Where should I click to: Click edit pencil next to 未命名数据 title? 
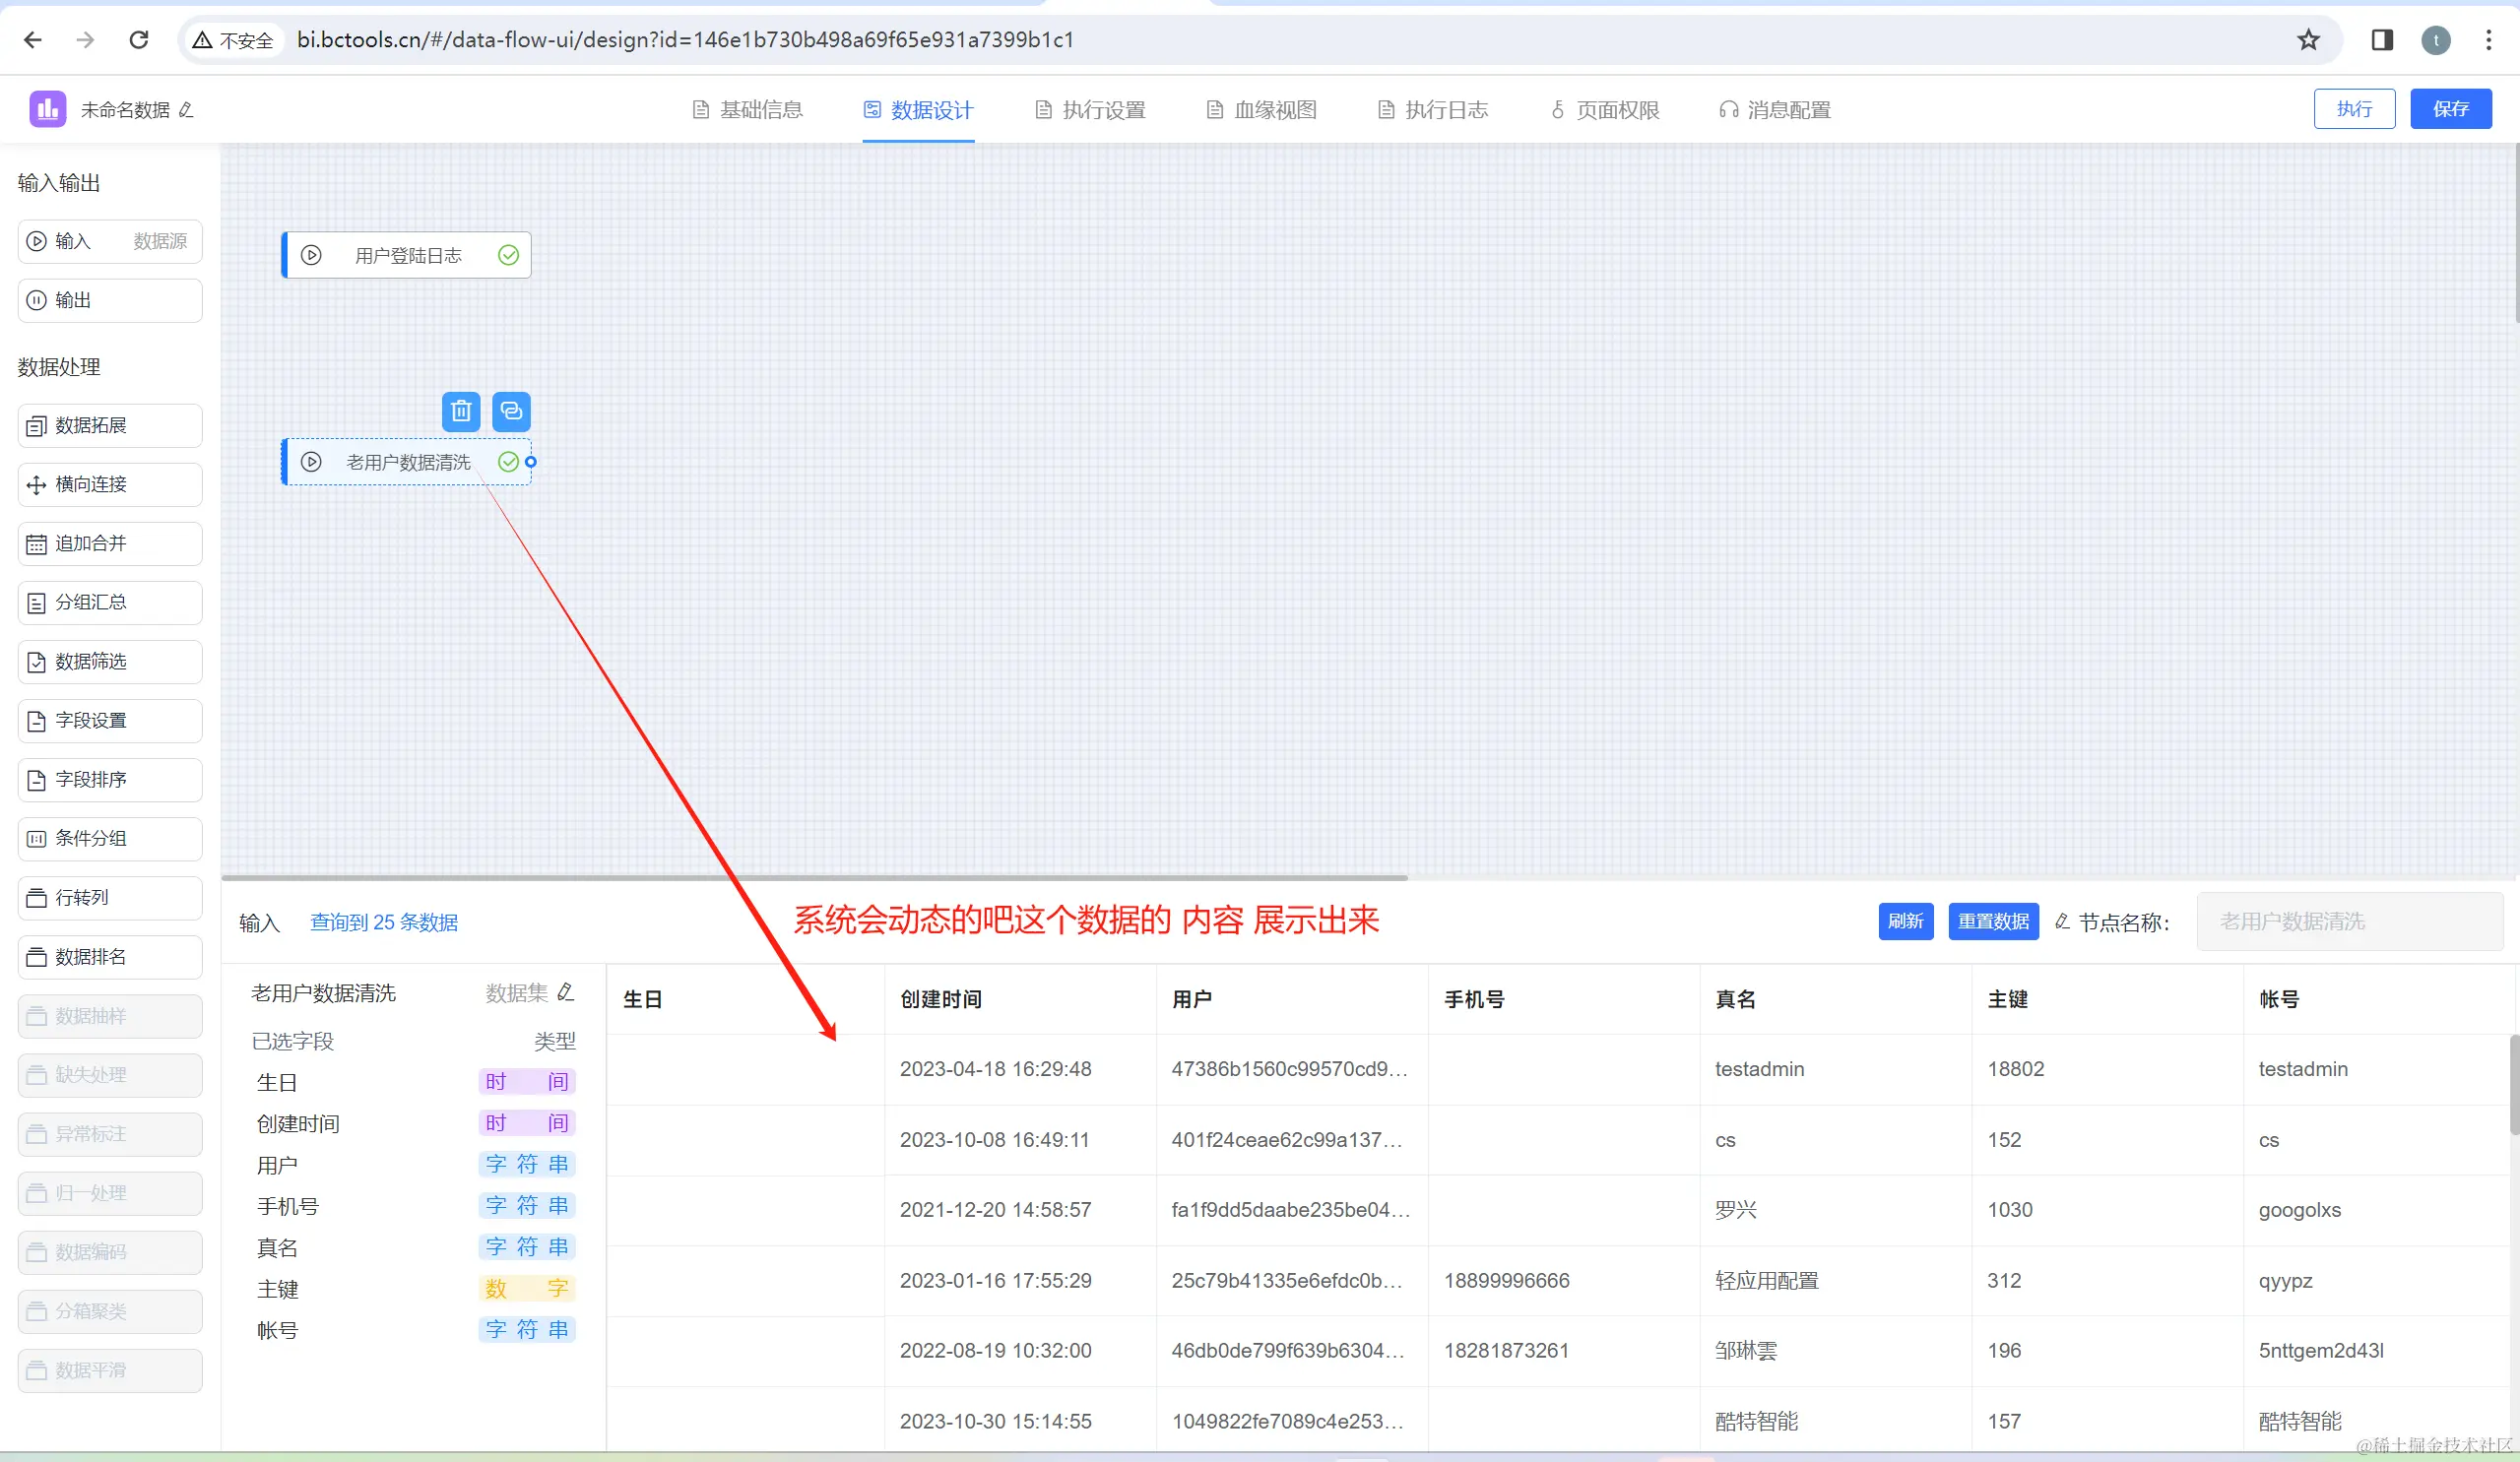186,110
